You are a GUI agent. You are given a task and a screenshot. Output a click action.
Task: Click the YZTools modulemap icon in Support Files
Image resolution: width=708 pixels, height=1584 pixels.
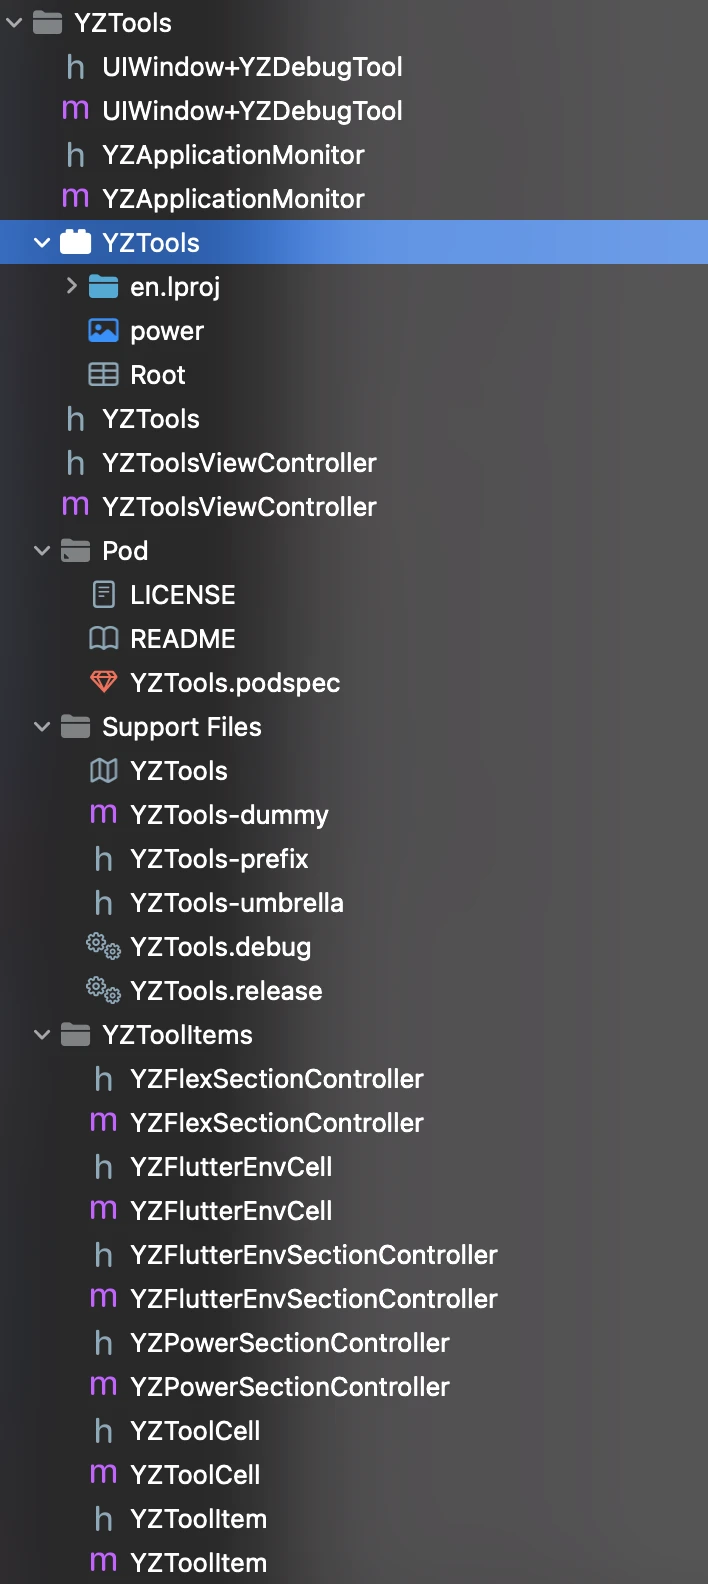point(103,771)
